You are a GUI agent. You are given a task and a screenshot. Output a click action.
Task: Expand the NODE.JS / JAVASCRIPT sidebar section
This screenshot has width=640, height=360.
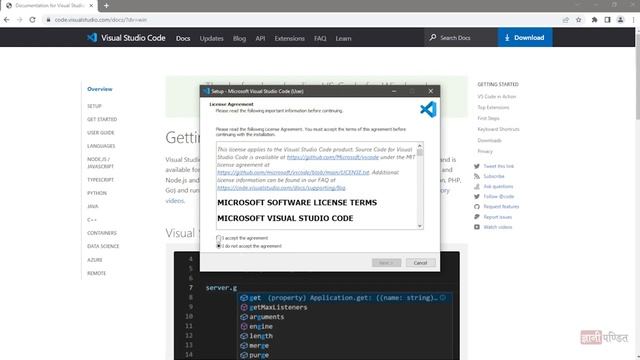pyautogui.click(x=100, y=163)
